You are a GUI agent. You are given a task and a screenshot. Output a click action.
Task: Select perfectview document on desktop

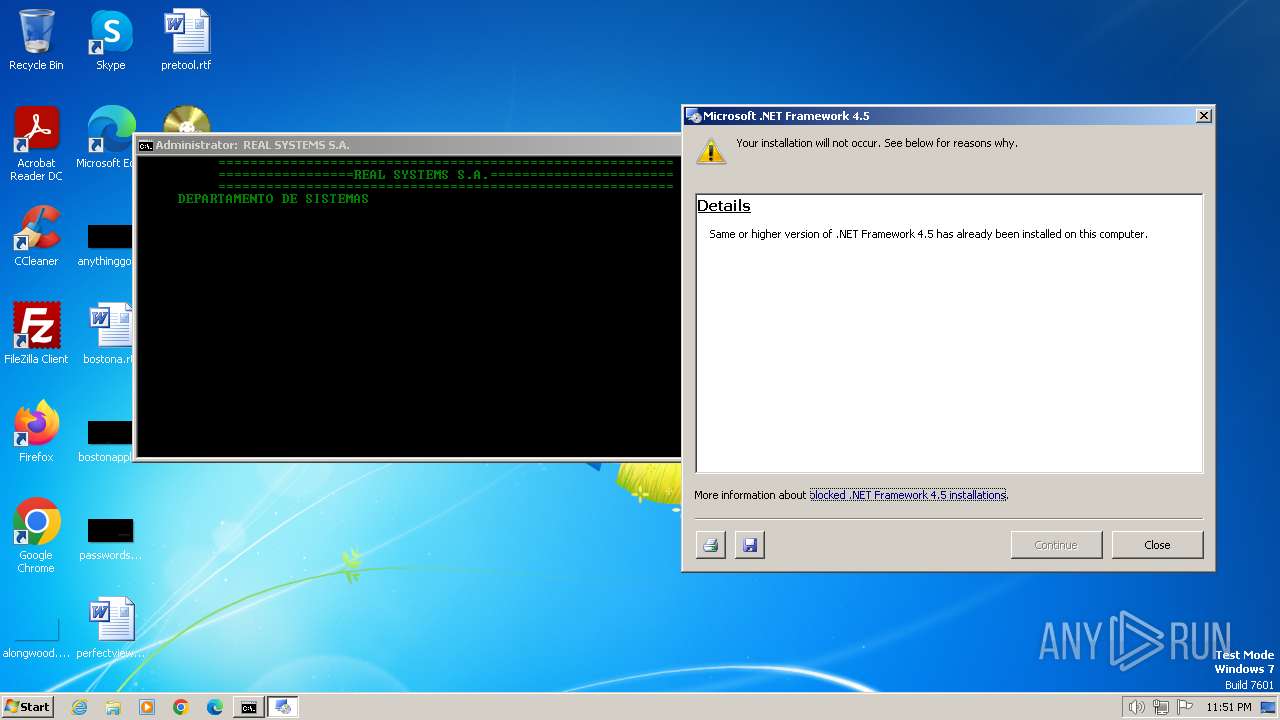tap(110, 628)
